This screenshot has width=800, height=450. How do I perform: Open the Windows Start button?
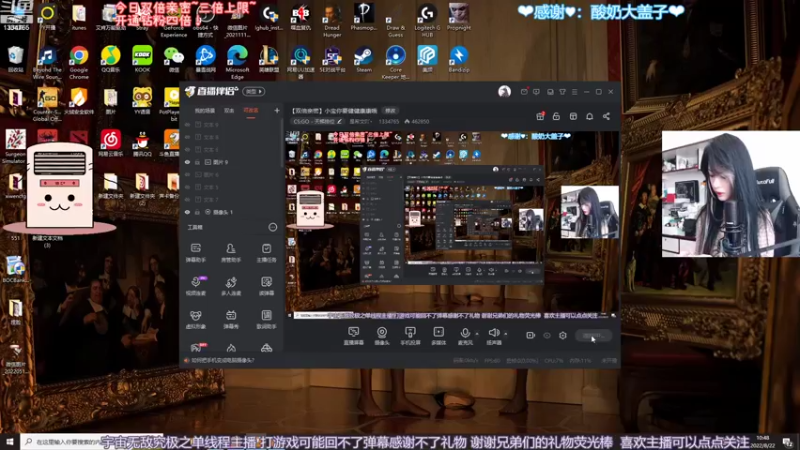[10, 441]
